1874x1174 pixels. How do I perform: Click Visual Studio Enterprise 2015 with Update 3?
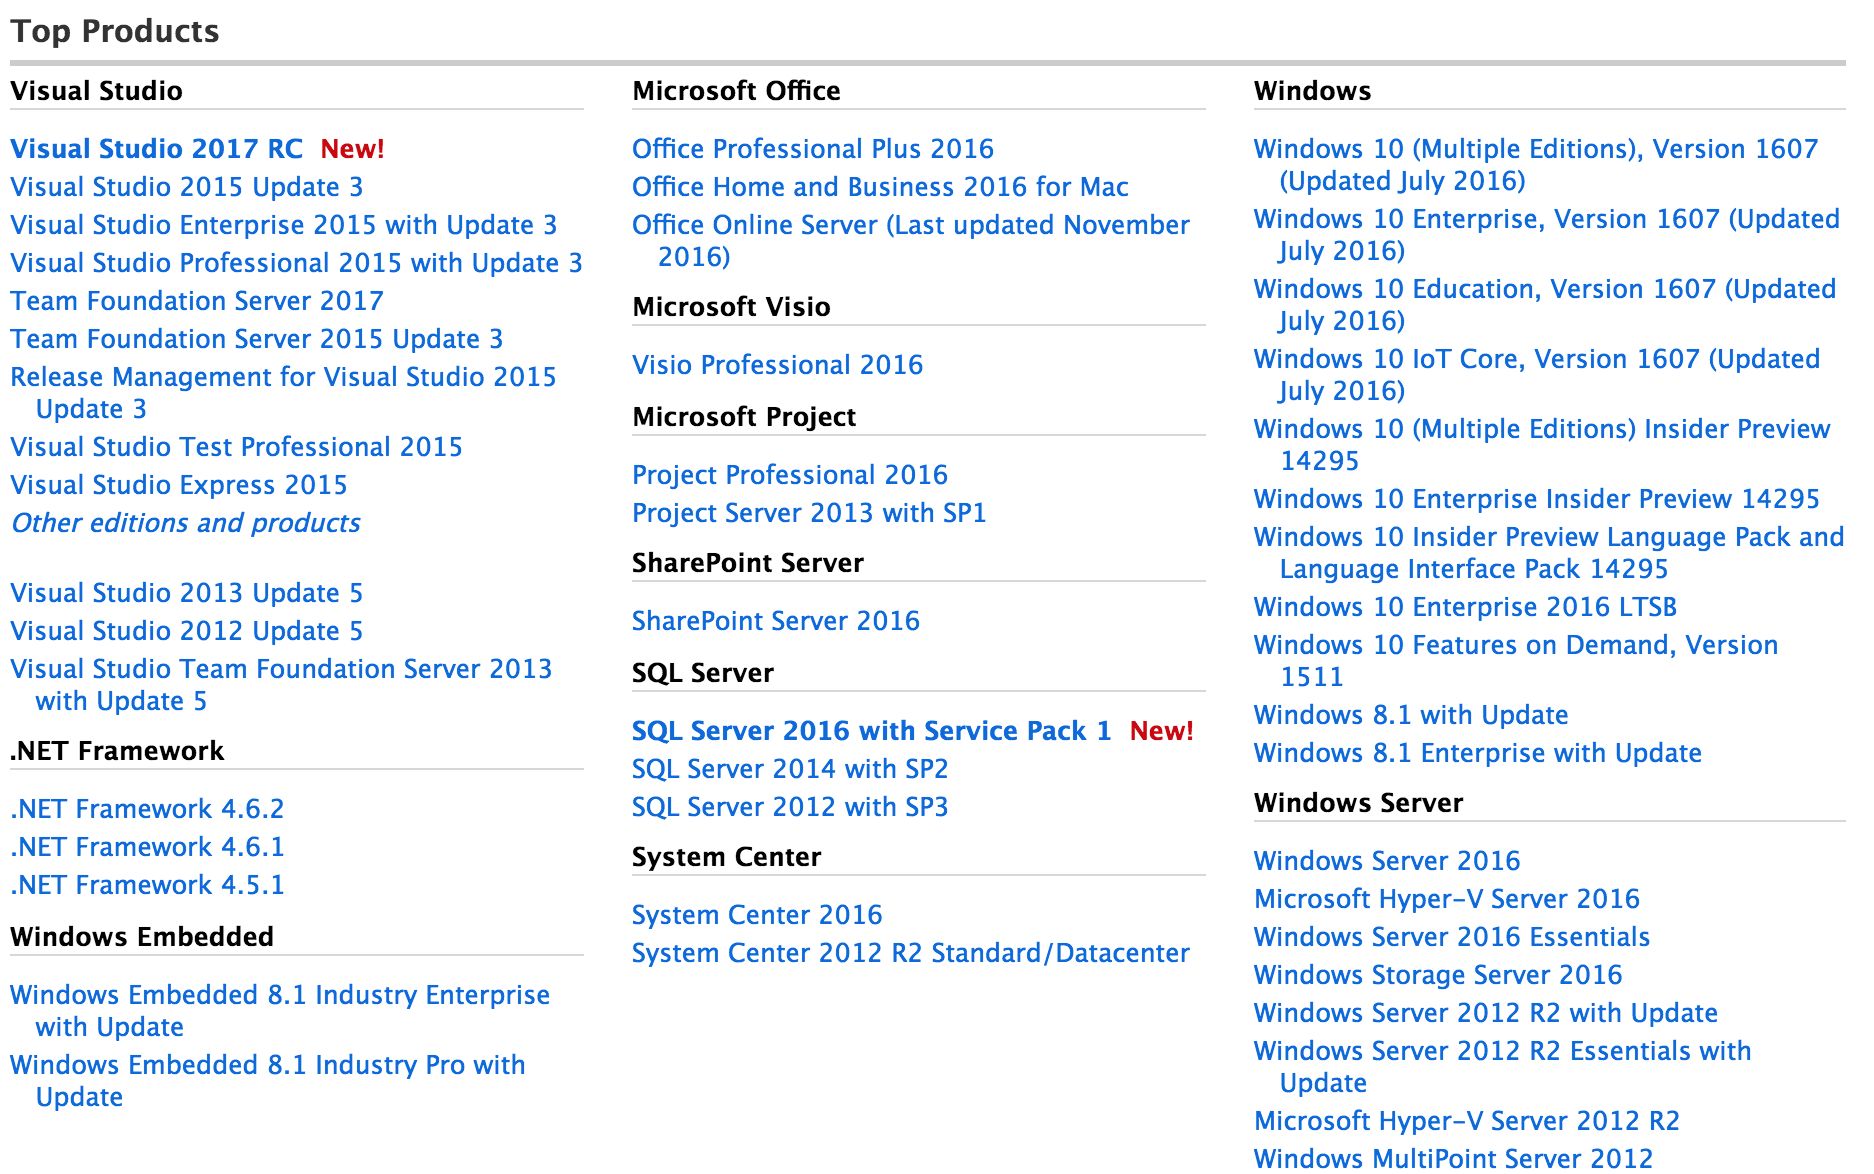coord(283,225)
